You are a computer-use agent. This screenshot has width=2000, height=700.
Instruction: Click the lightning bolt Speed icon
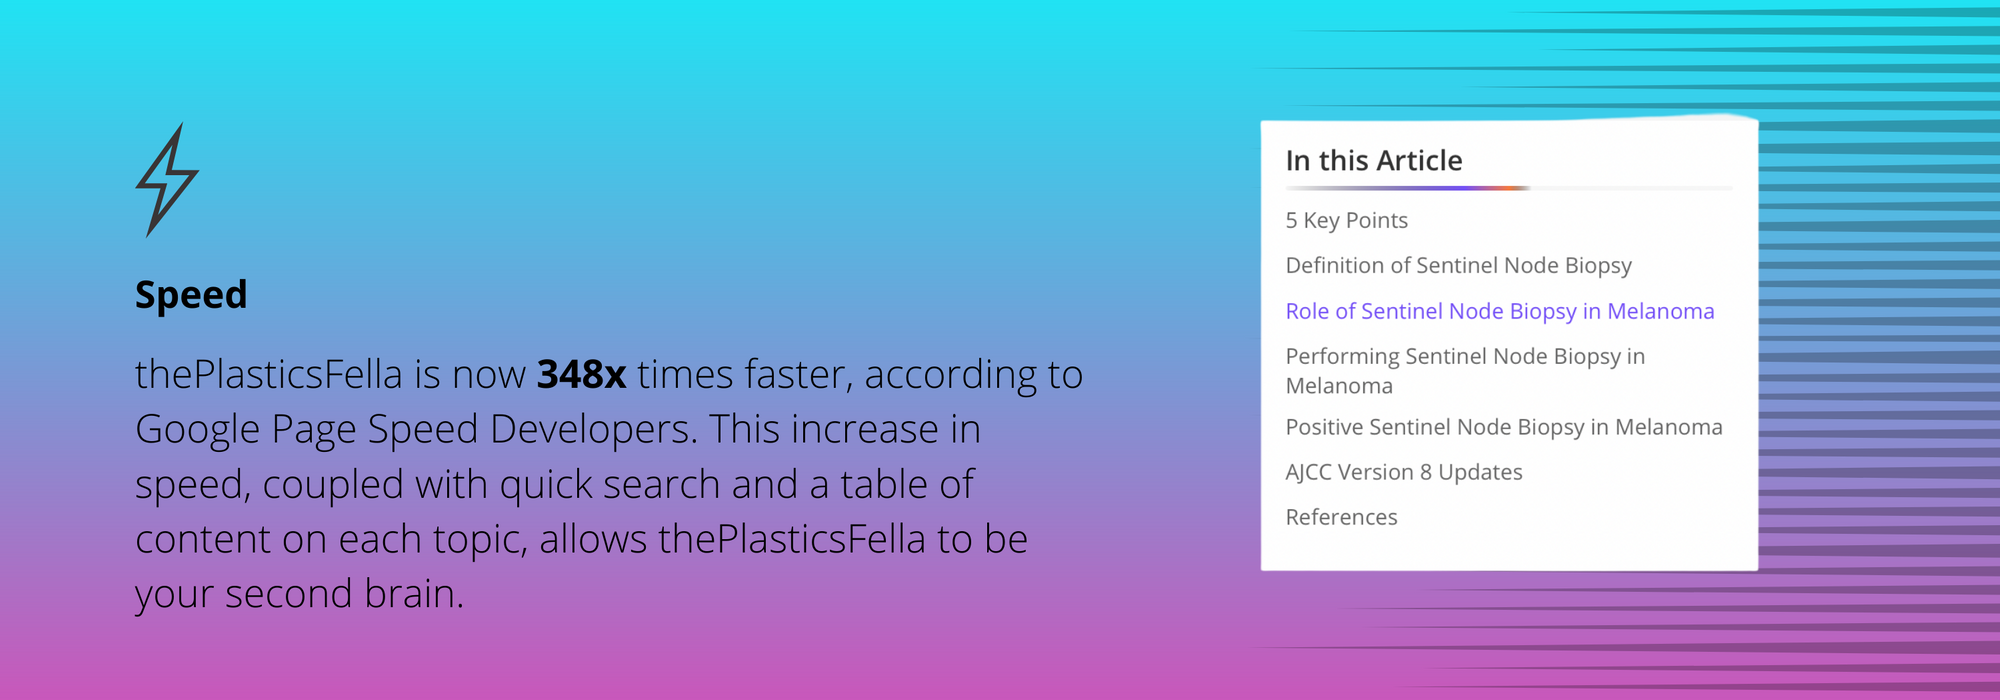pyautogui.click(x=167, y=180)
